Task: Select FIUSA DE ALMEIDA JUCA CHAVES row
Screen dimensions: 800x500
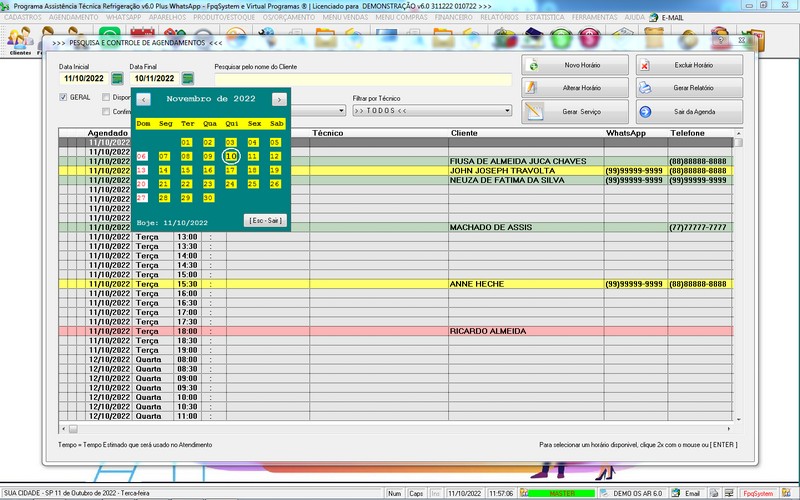Action: click(395, 161)
